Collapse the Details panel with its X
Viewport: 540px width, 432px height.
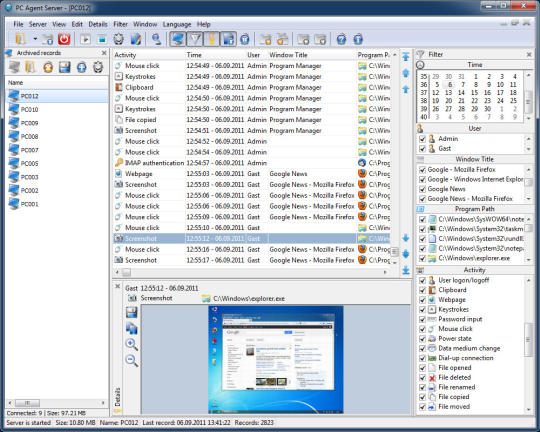coord(117,286)
